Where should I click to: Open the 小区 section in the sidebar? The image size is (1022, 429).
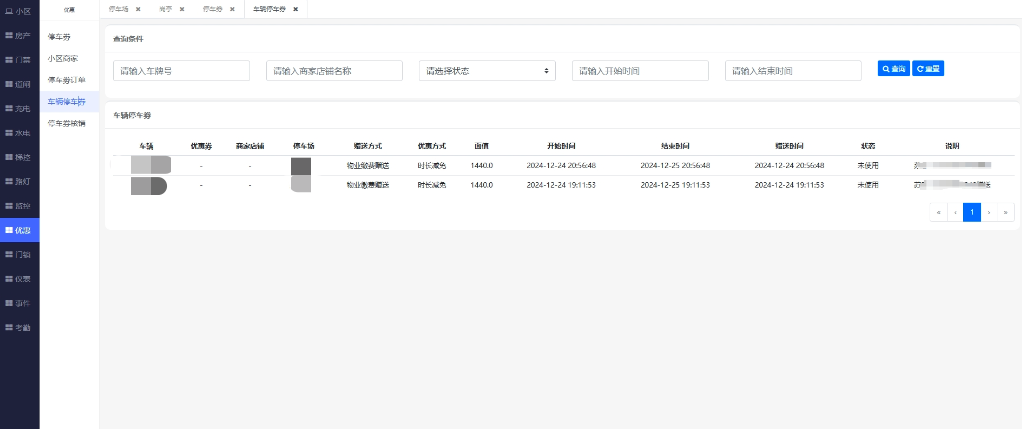pos(19,10)
